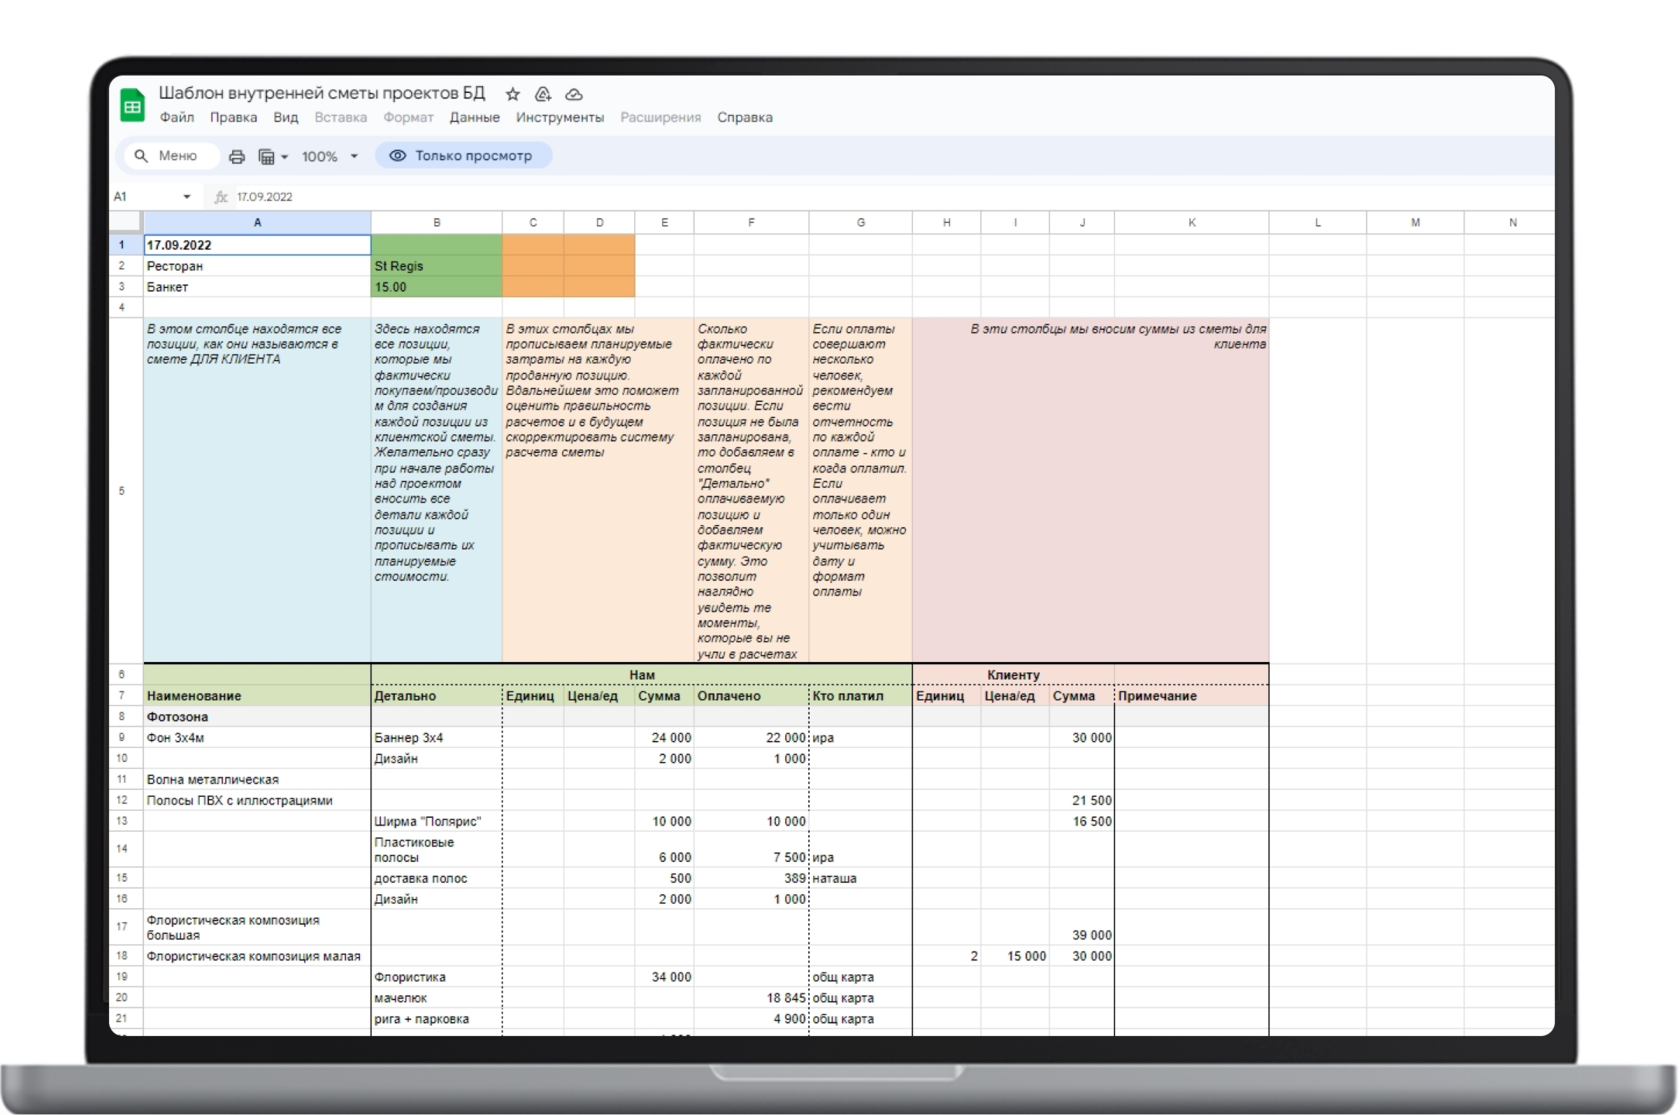The height and width of the screenshot is (1115, 1680).
Task: Select the 22 000 paid cell
Action: (x=751, y=738)
